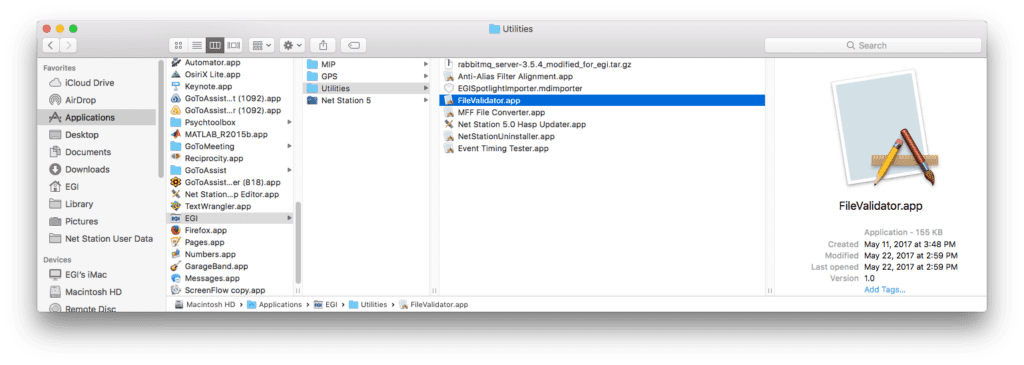
Task: Click the Messages.app icon
Action: (x=176, y=278)
